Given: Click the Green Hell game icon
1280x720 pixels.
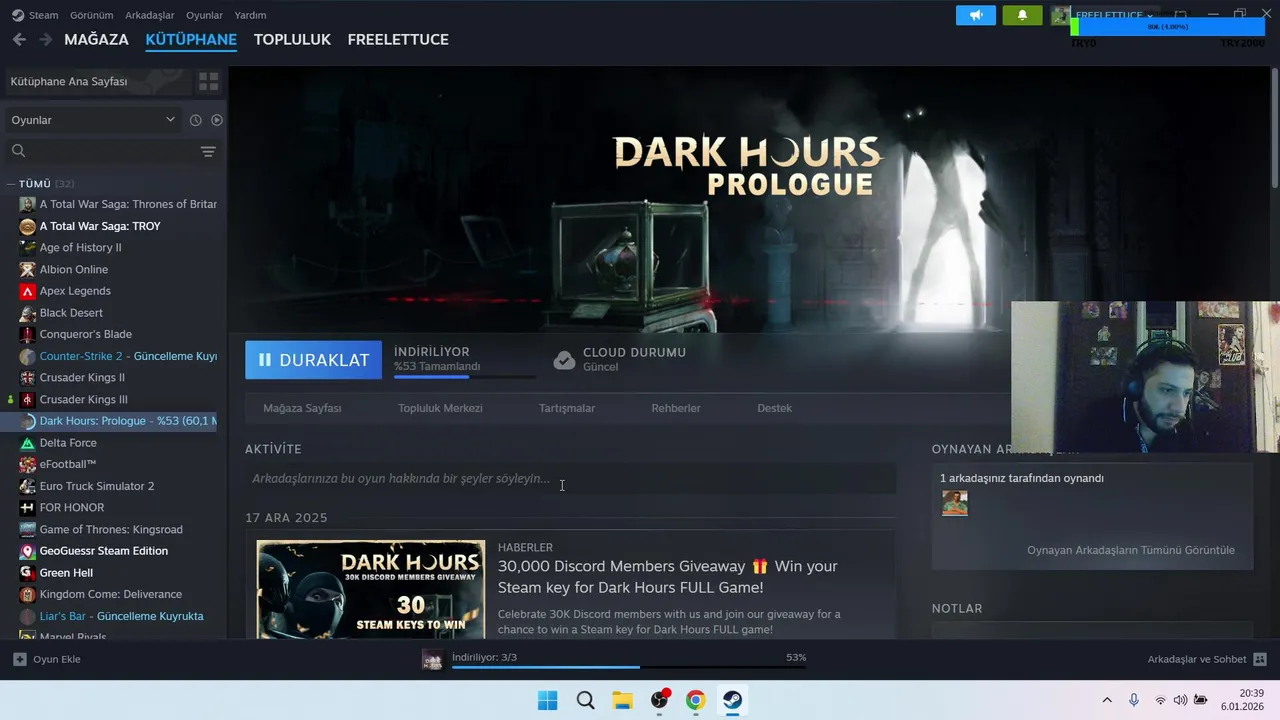Looking at the screenshot, I should click(x=28, y=573).
